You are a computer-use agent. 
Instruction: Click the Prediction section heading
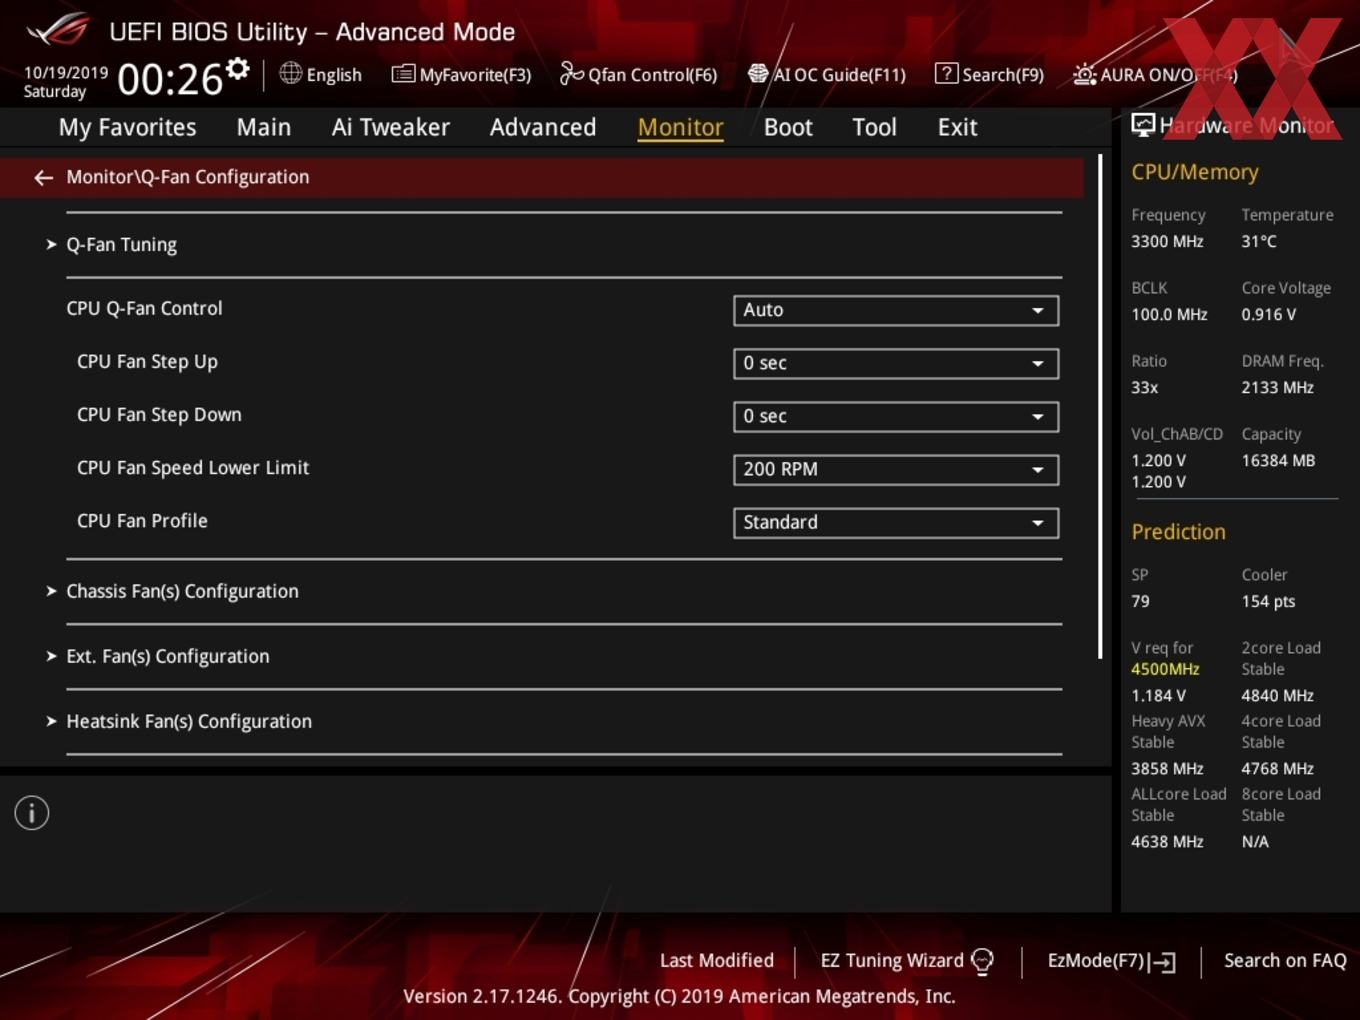click(1178, 532)
